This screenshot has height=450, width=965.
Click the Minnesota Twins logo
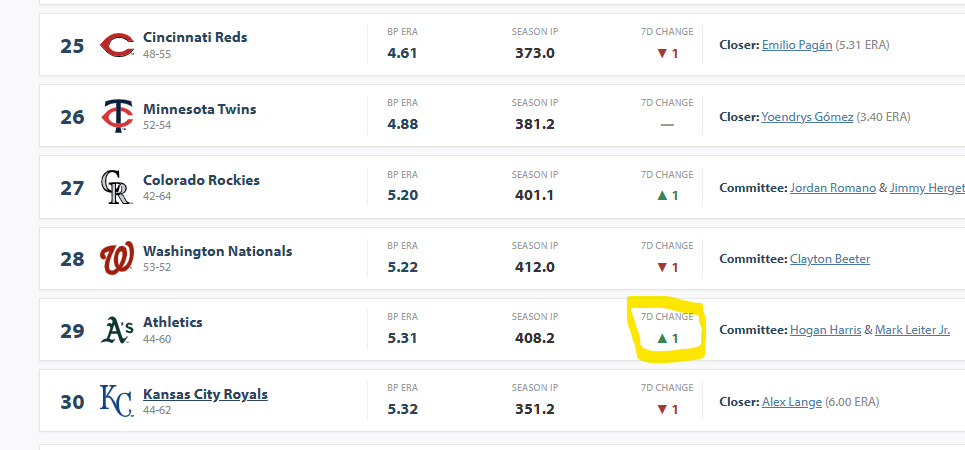pos(117,116)
